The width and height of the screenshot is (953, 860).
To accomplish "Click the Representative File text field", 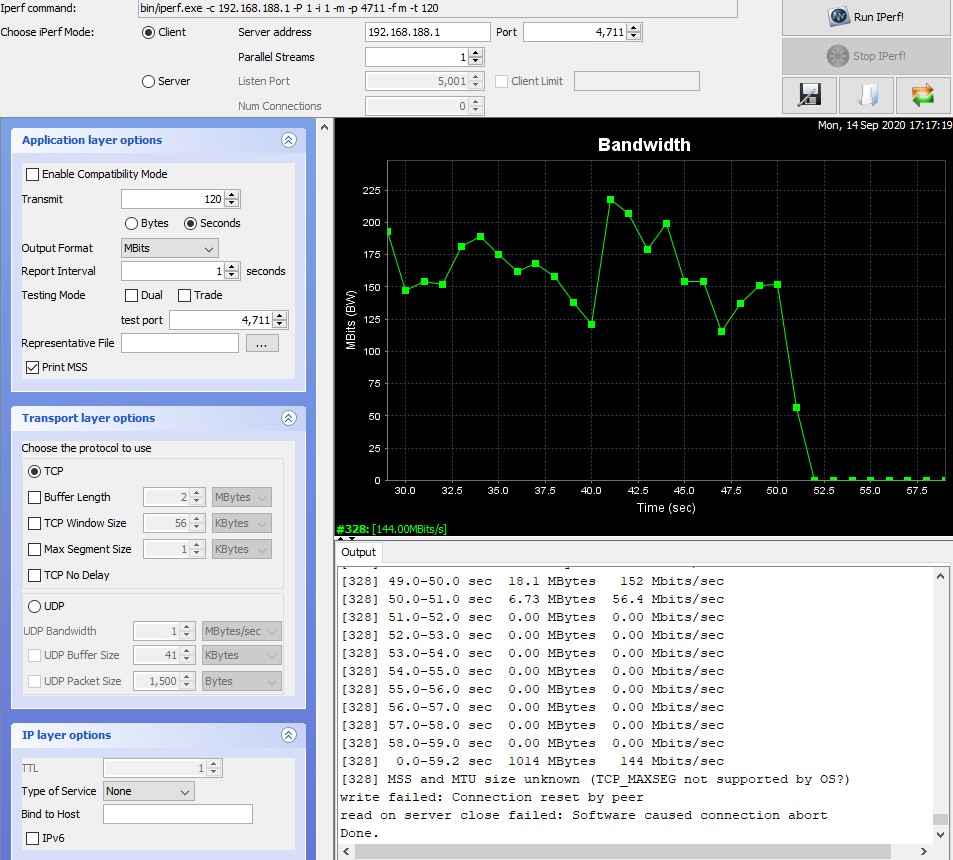I will pos(180,343).
